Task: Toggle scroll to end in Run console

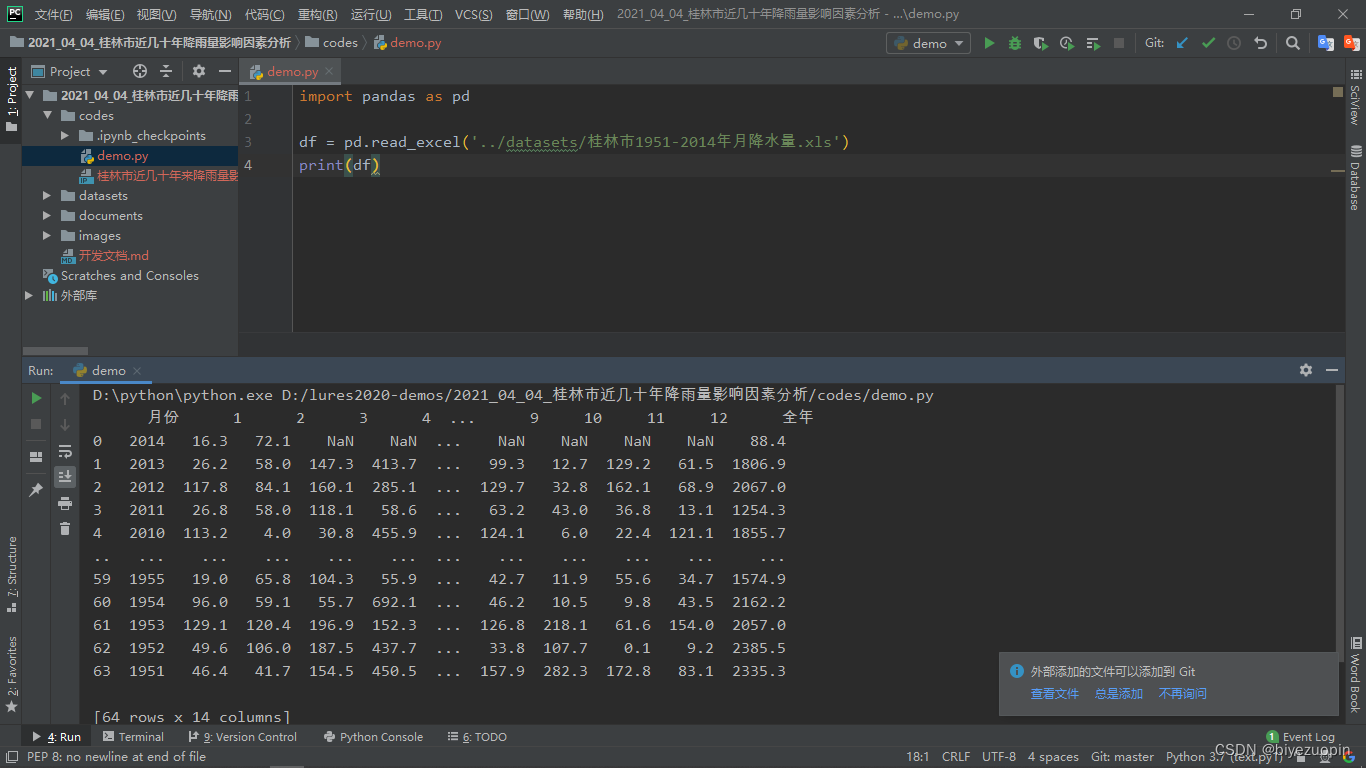Action: pos(65,477)
